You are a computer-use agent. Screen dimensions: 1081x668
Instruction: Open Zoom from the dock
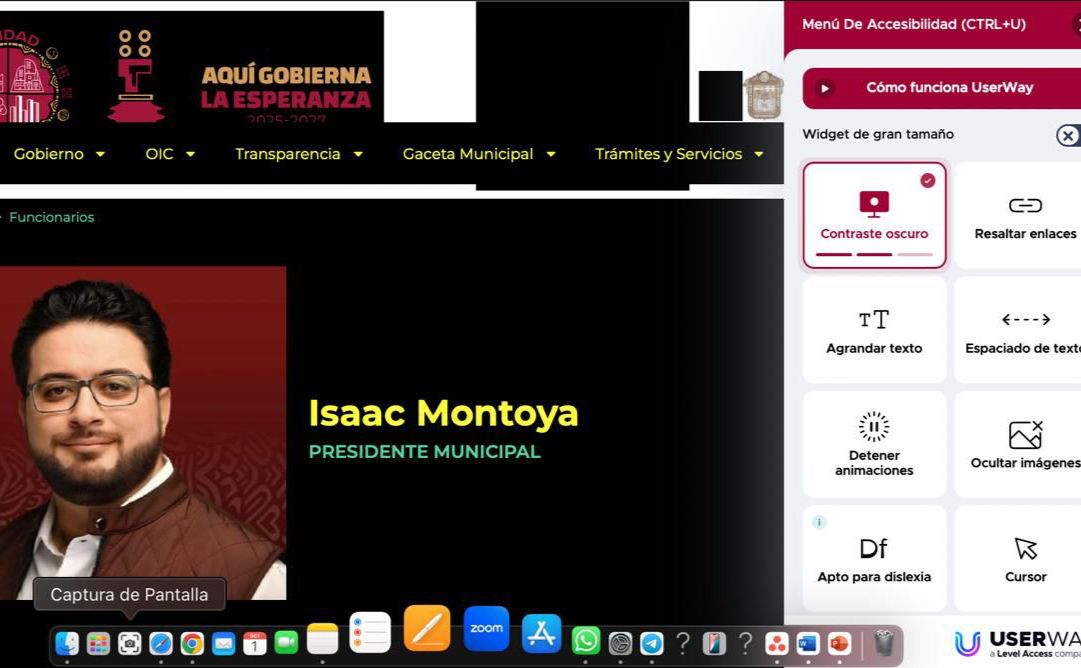486,629
